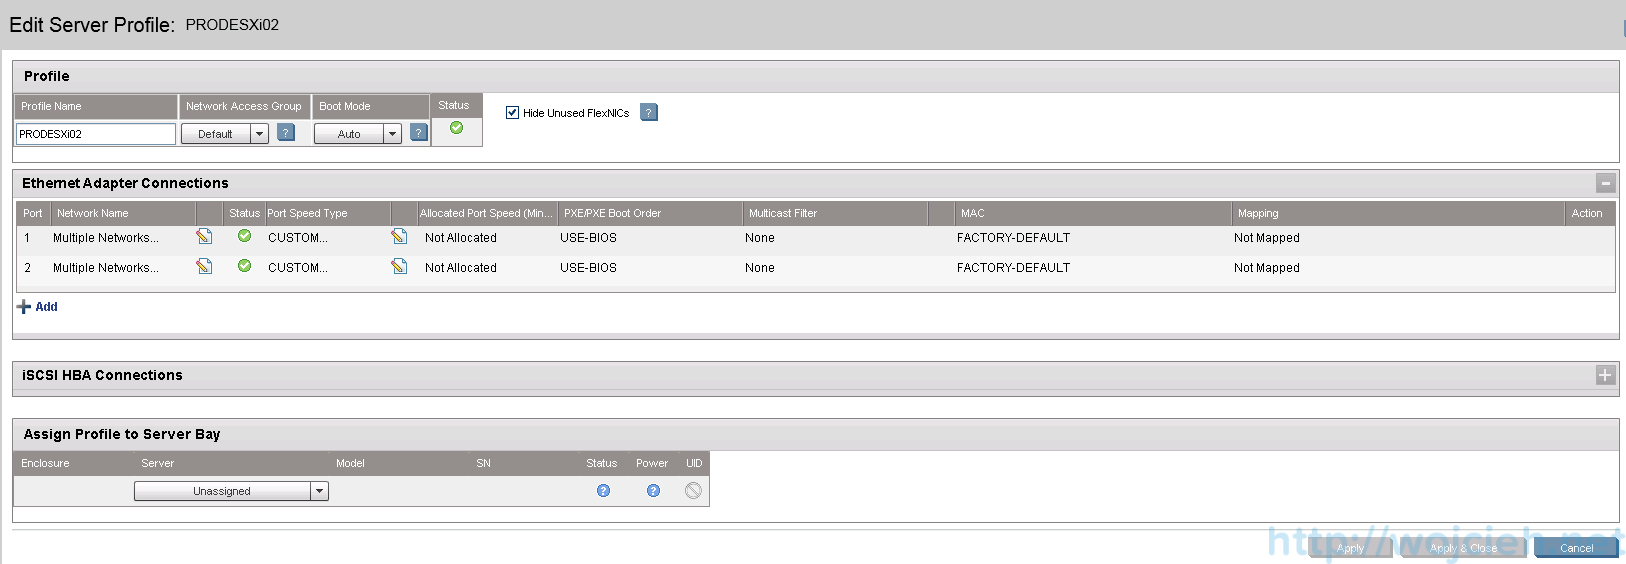
Task: Click the Apply & Close button
Action: tap(1463, 548)
